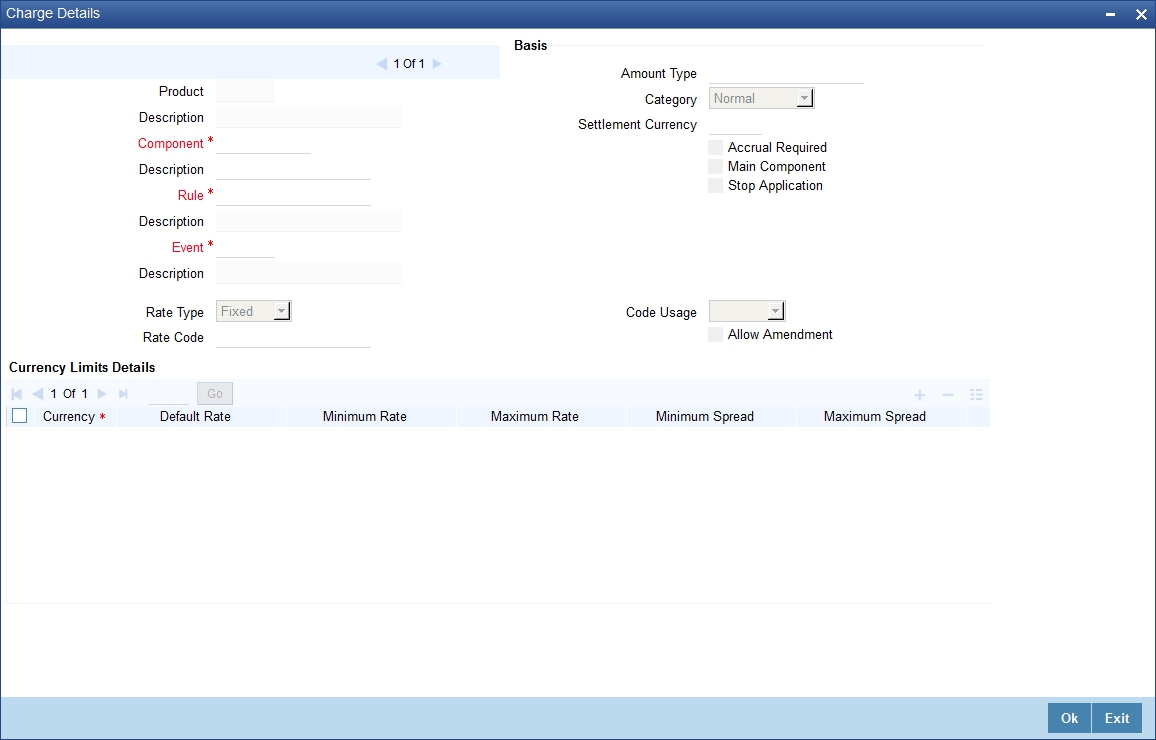Image resolution: width=1156 pixels, height=740 pixels.
Task: Click the Event Description field
Action: [308, 273]
